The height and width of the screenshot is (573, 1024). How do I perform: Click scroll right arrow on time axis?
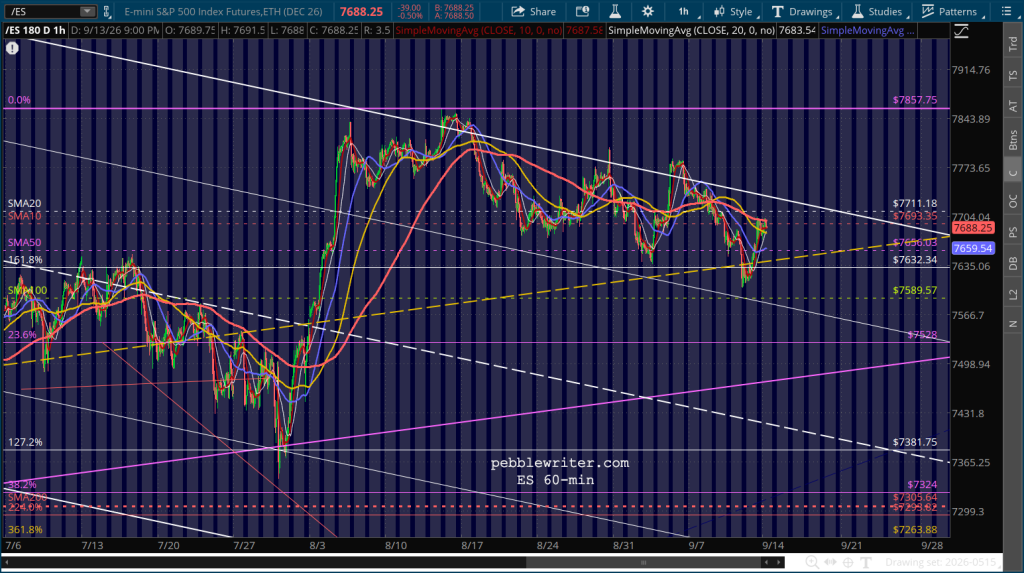(778, 563)
